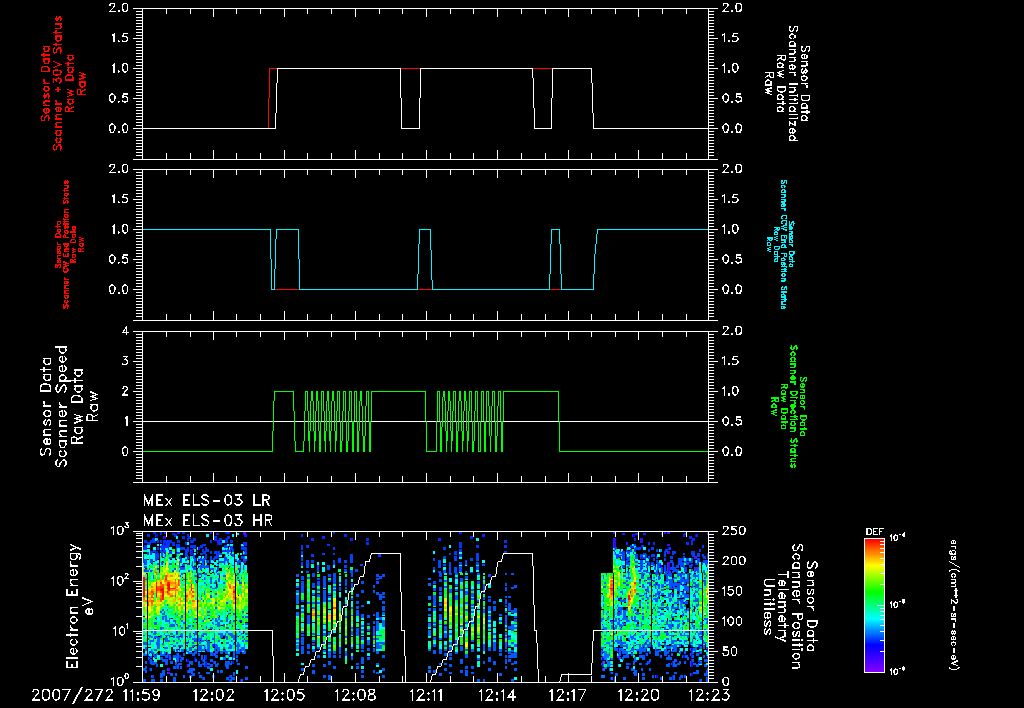Click the 'DEF' label above the color bar
The width and height of the screenshot is (1024, 708).
tap(874, 532)
